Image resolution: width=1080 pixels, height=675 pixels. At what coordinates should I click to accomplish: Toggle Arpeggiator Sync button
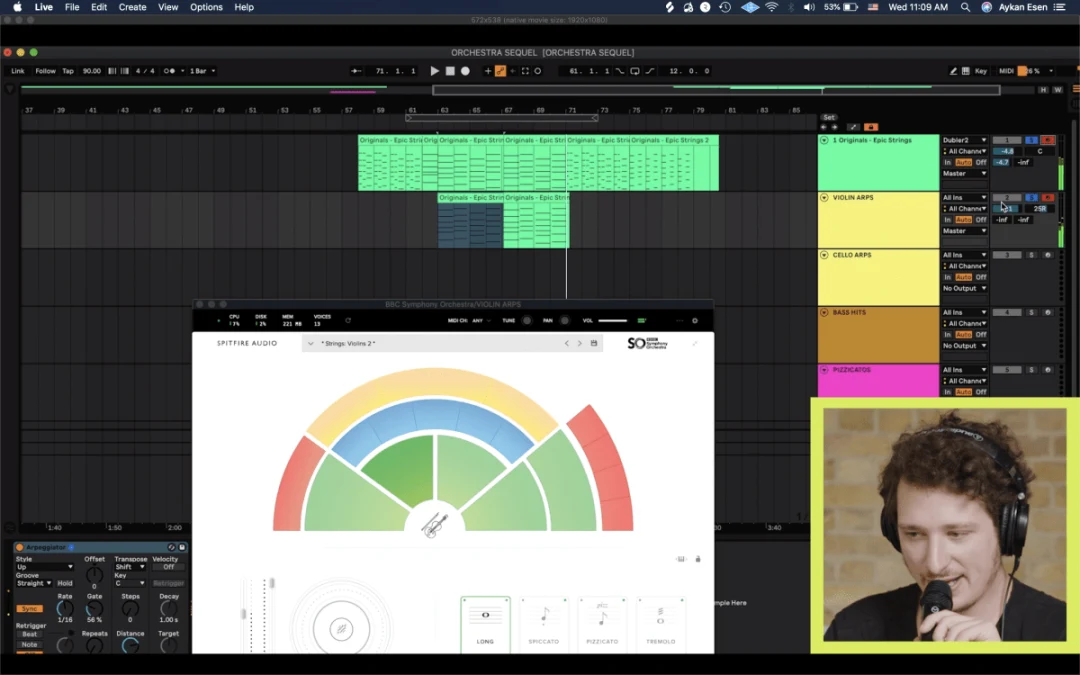point(30,609)
